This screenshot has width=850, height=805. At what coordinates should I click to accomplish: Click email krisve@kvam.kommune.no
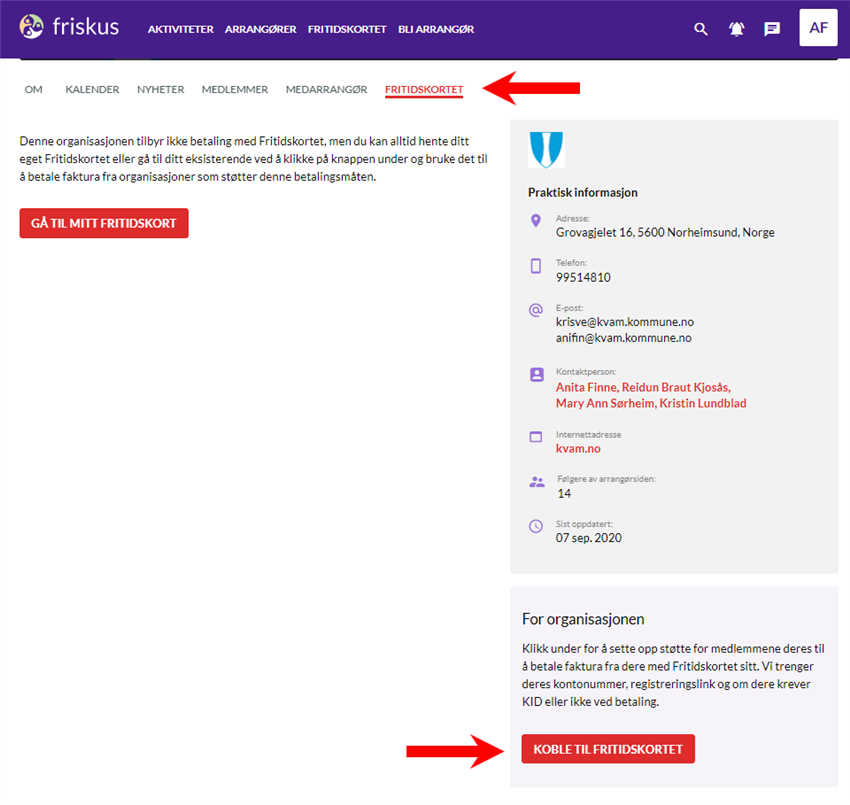[624, 322]
